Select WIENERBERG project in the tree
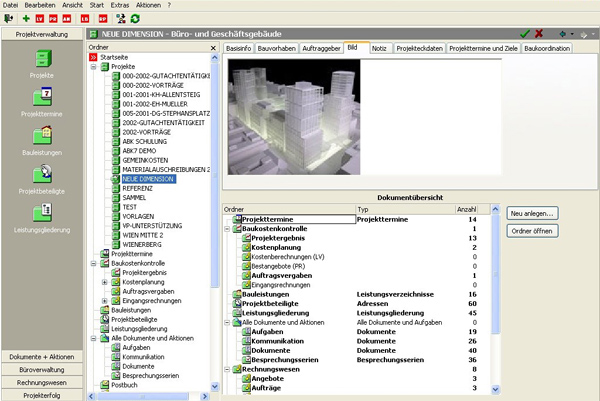Image resolution: width=600 pixels, height=401 pixels. point(144,245)
